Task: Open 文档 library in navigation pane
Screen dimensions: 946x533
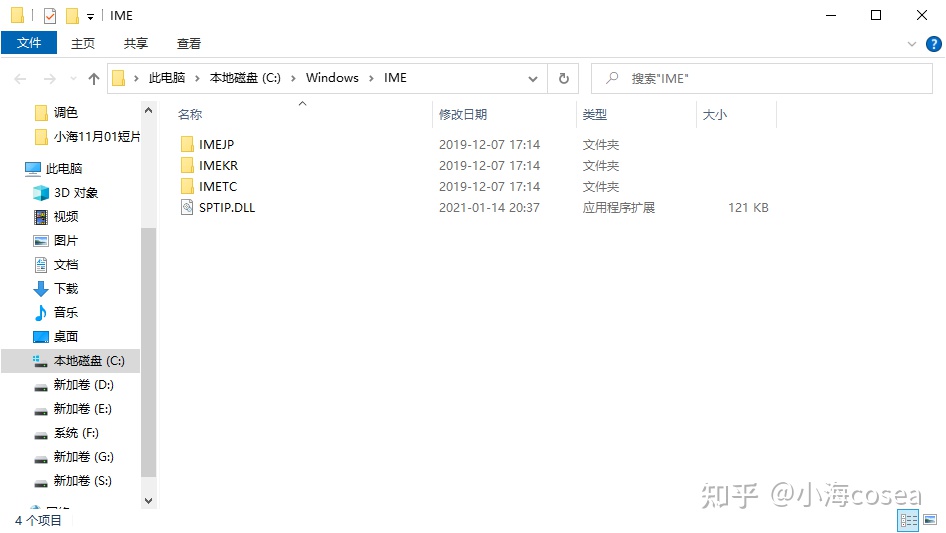Action: pos(66,264)
